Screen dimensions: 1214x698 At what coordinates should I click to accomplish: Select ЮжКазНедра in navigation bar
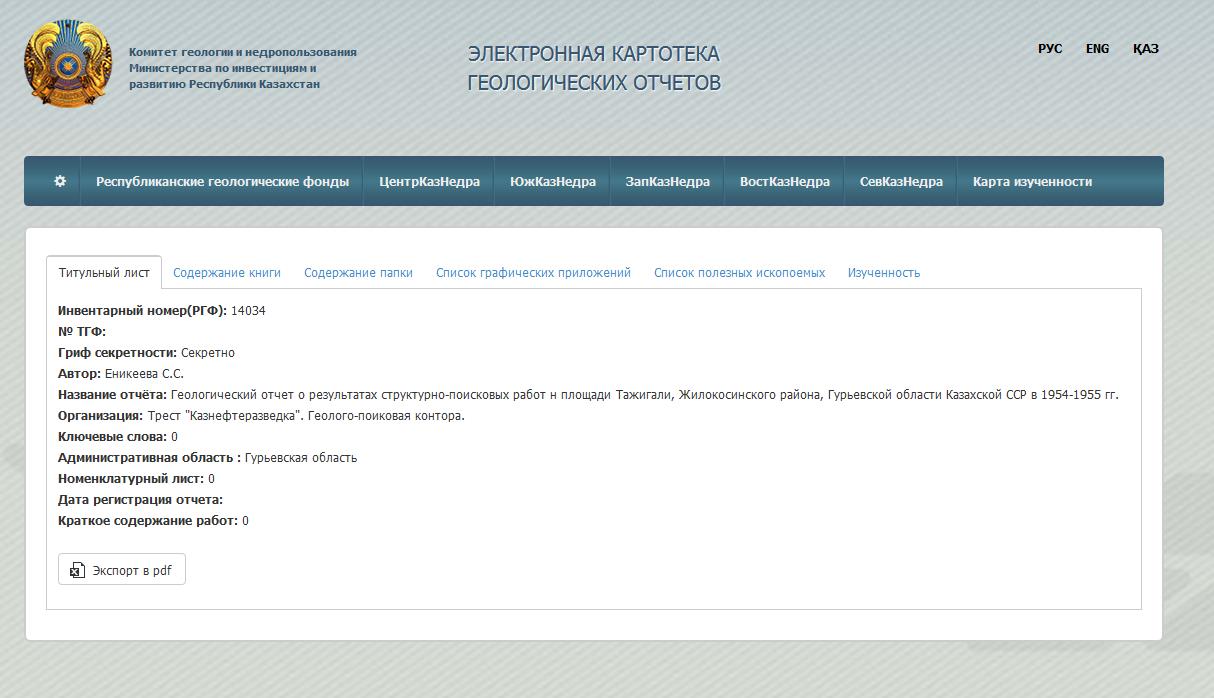pos(552,181)
